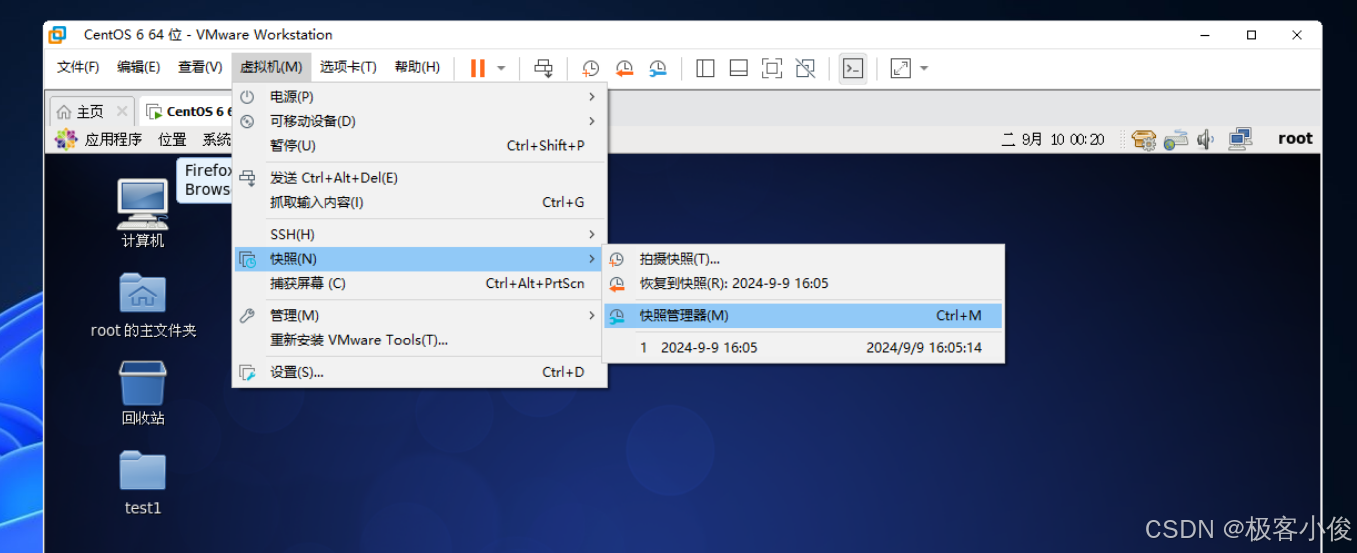The width and height of the screenshot is (1357, 553).
Task: Open 设置(S)... from the menu
Action: click(x=419, y=372)
